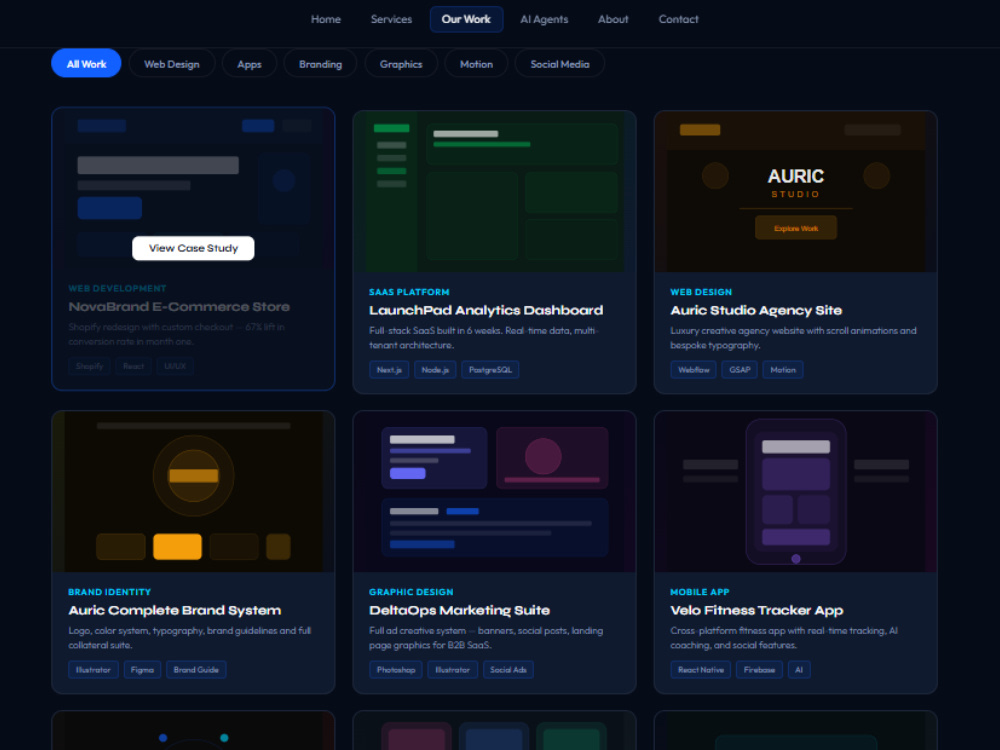Image resolution: width=1000 pixels, height=750 pixels.
Task: Click the GRAPHIC DESIGN category label
Action: (x=411, y=592)
